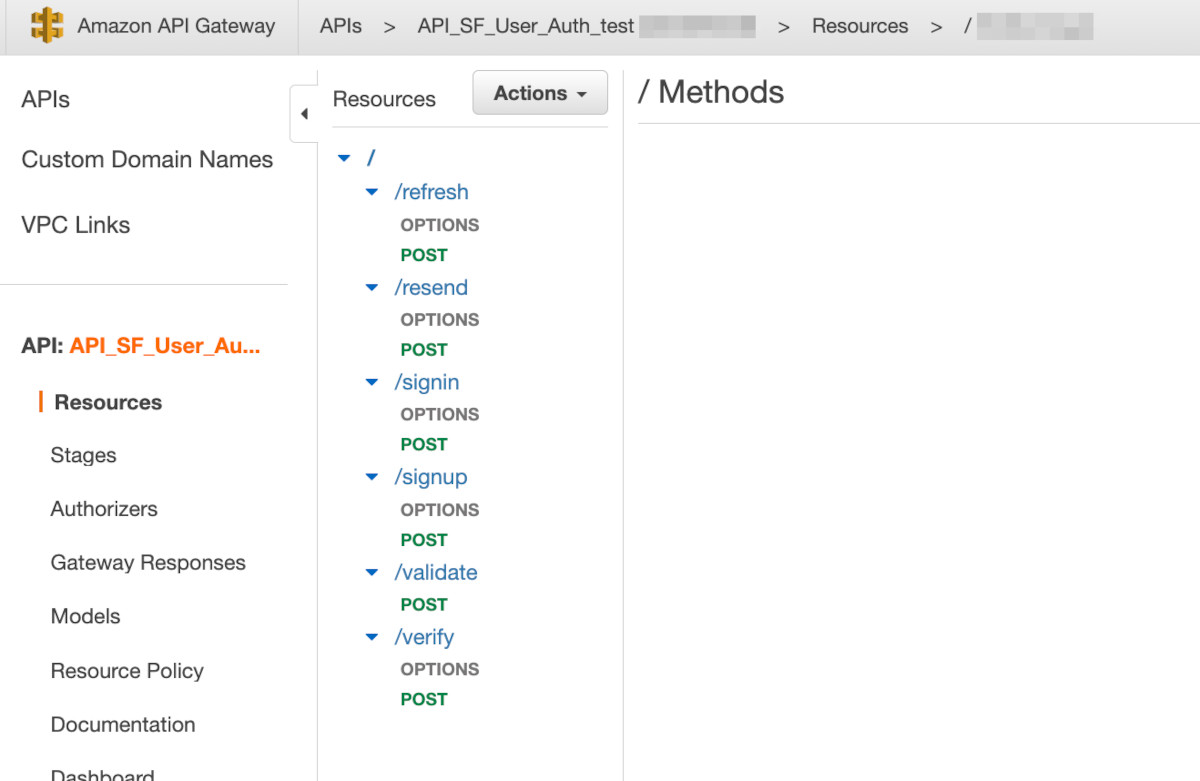Viewport: 1200px width, 781px height.
Task: Click APIs breadcrumb link
Action: tap(341, 26)
